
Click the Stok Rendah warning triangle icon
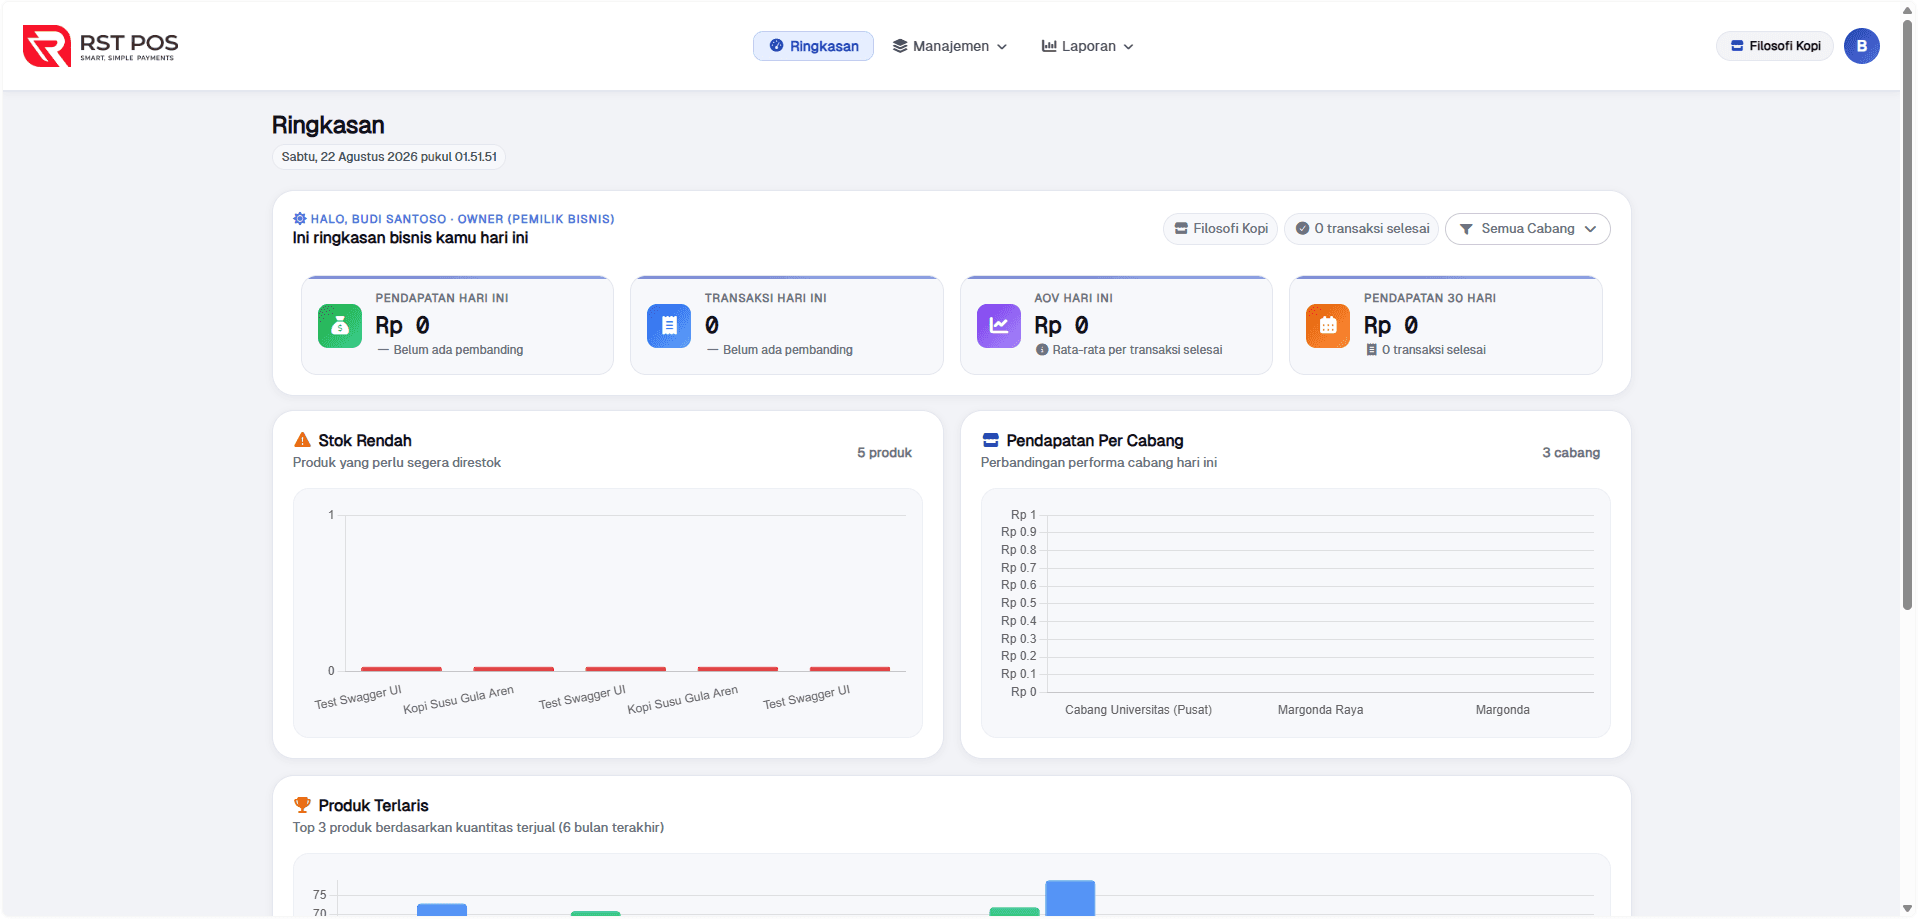(x=302, y=440)
